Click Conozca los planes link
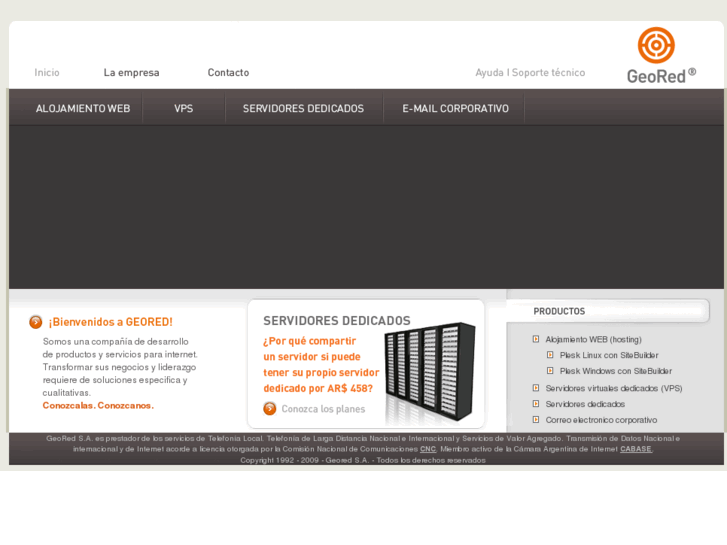Image resolution: width=727 pixels, height=545 pixels. (x=323, y=409)
